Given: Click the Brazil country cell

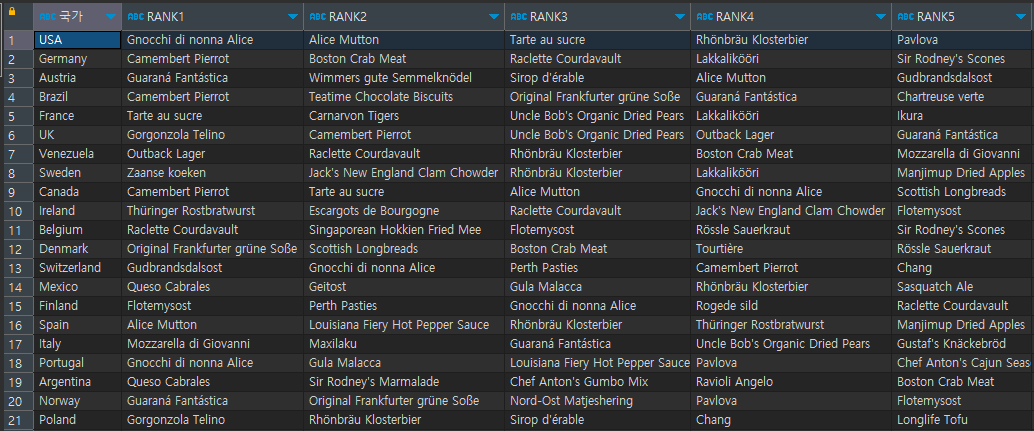Looking at the screenshot, I should point(77,97).
